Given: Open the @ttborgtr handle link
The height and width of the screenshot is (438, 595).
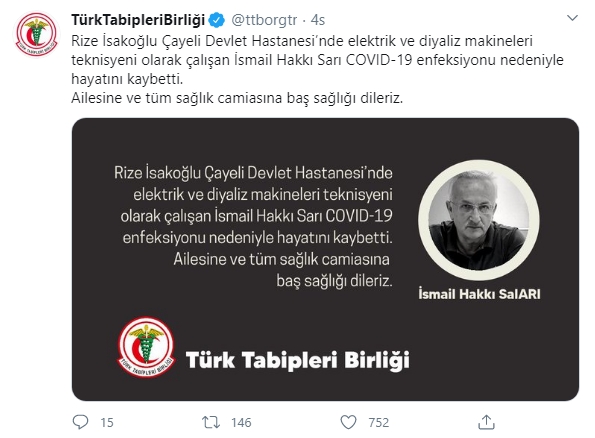Looking at the screenshot, I should pyautogui.click(x=264, y=20).
